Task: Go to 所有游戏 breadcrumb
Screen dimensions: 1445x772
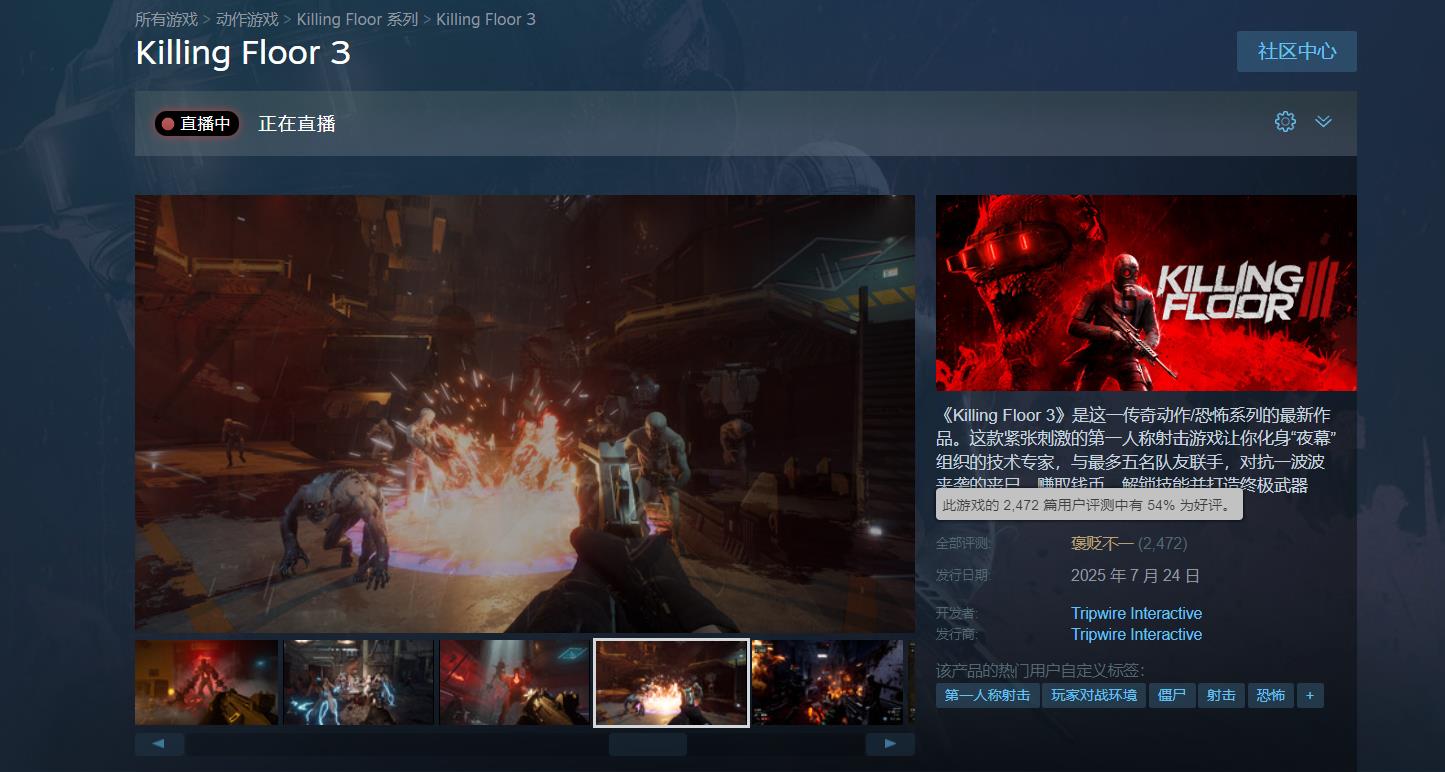Action: click(x=166, y=19)
